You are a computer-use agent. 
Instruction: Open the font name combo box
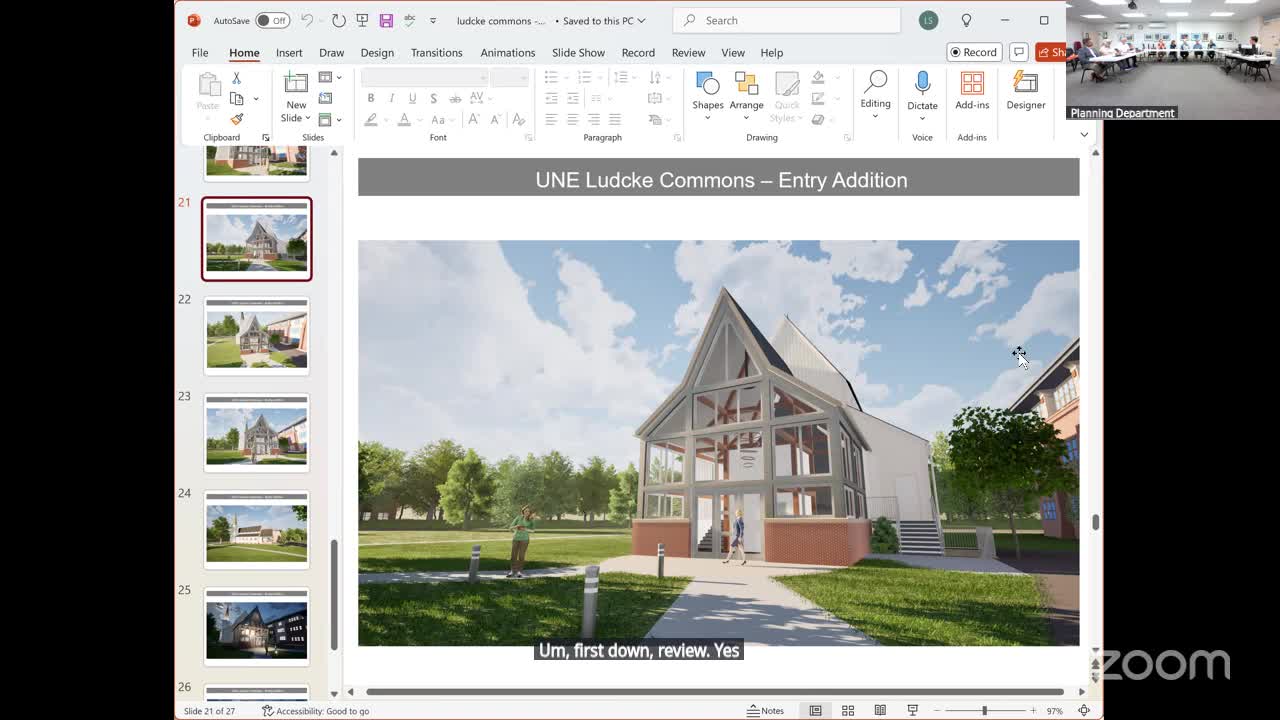click(x=424, y=77)
